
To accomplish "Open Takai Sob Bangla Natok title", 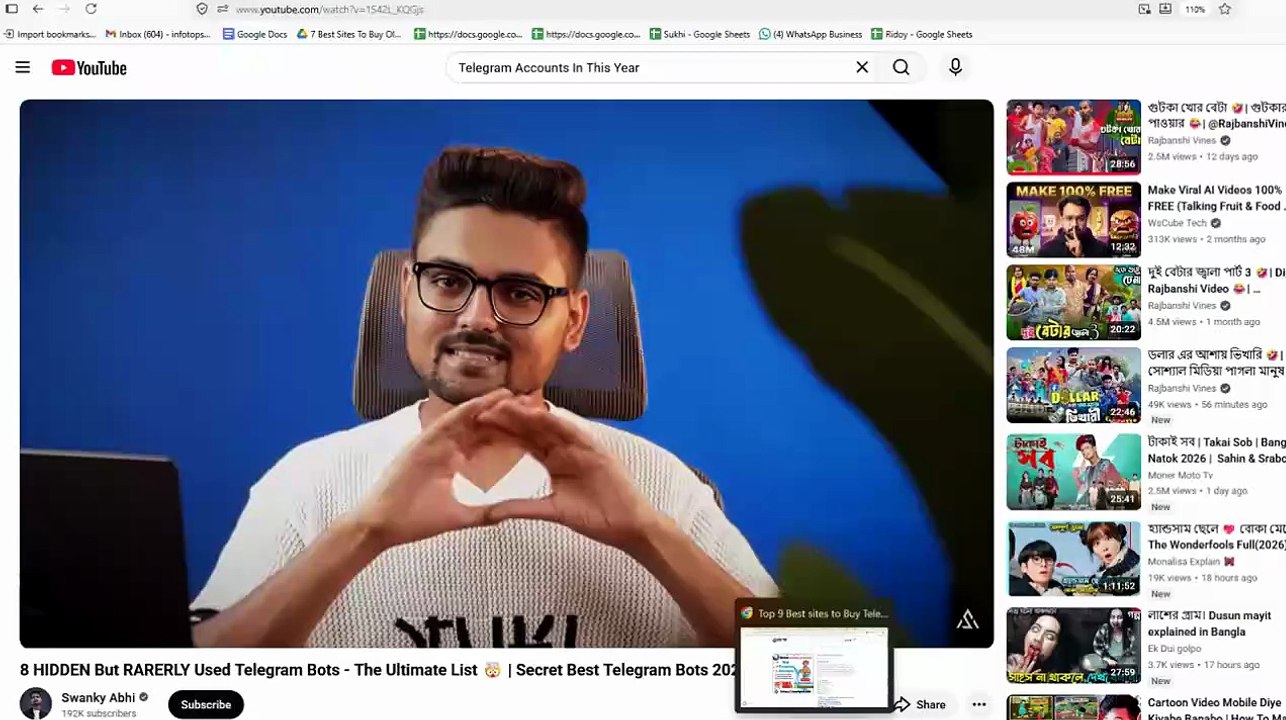I will tap(1216, 450).
